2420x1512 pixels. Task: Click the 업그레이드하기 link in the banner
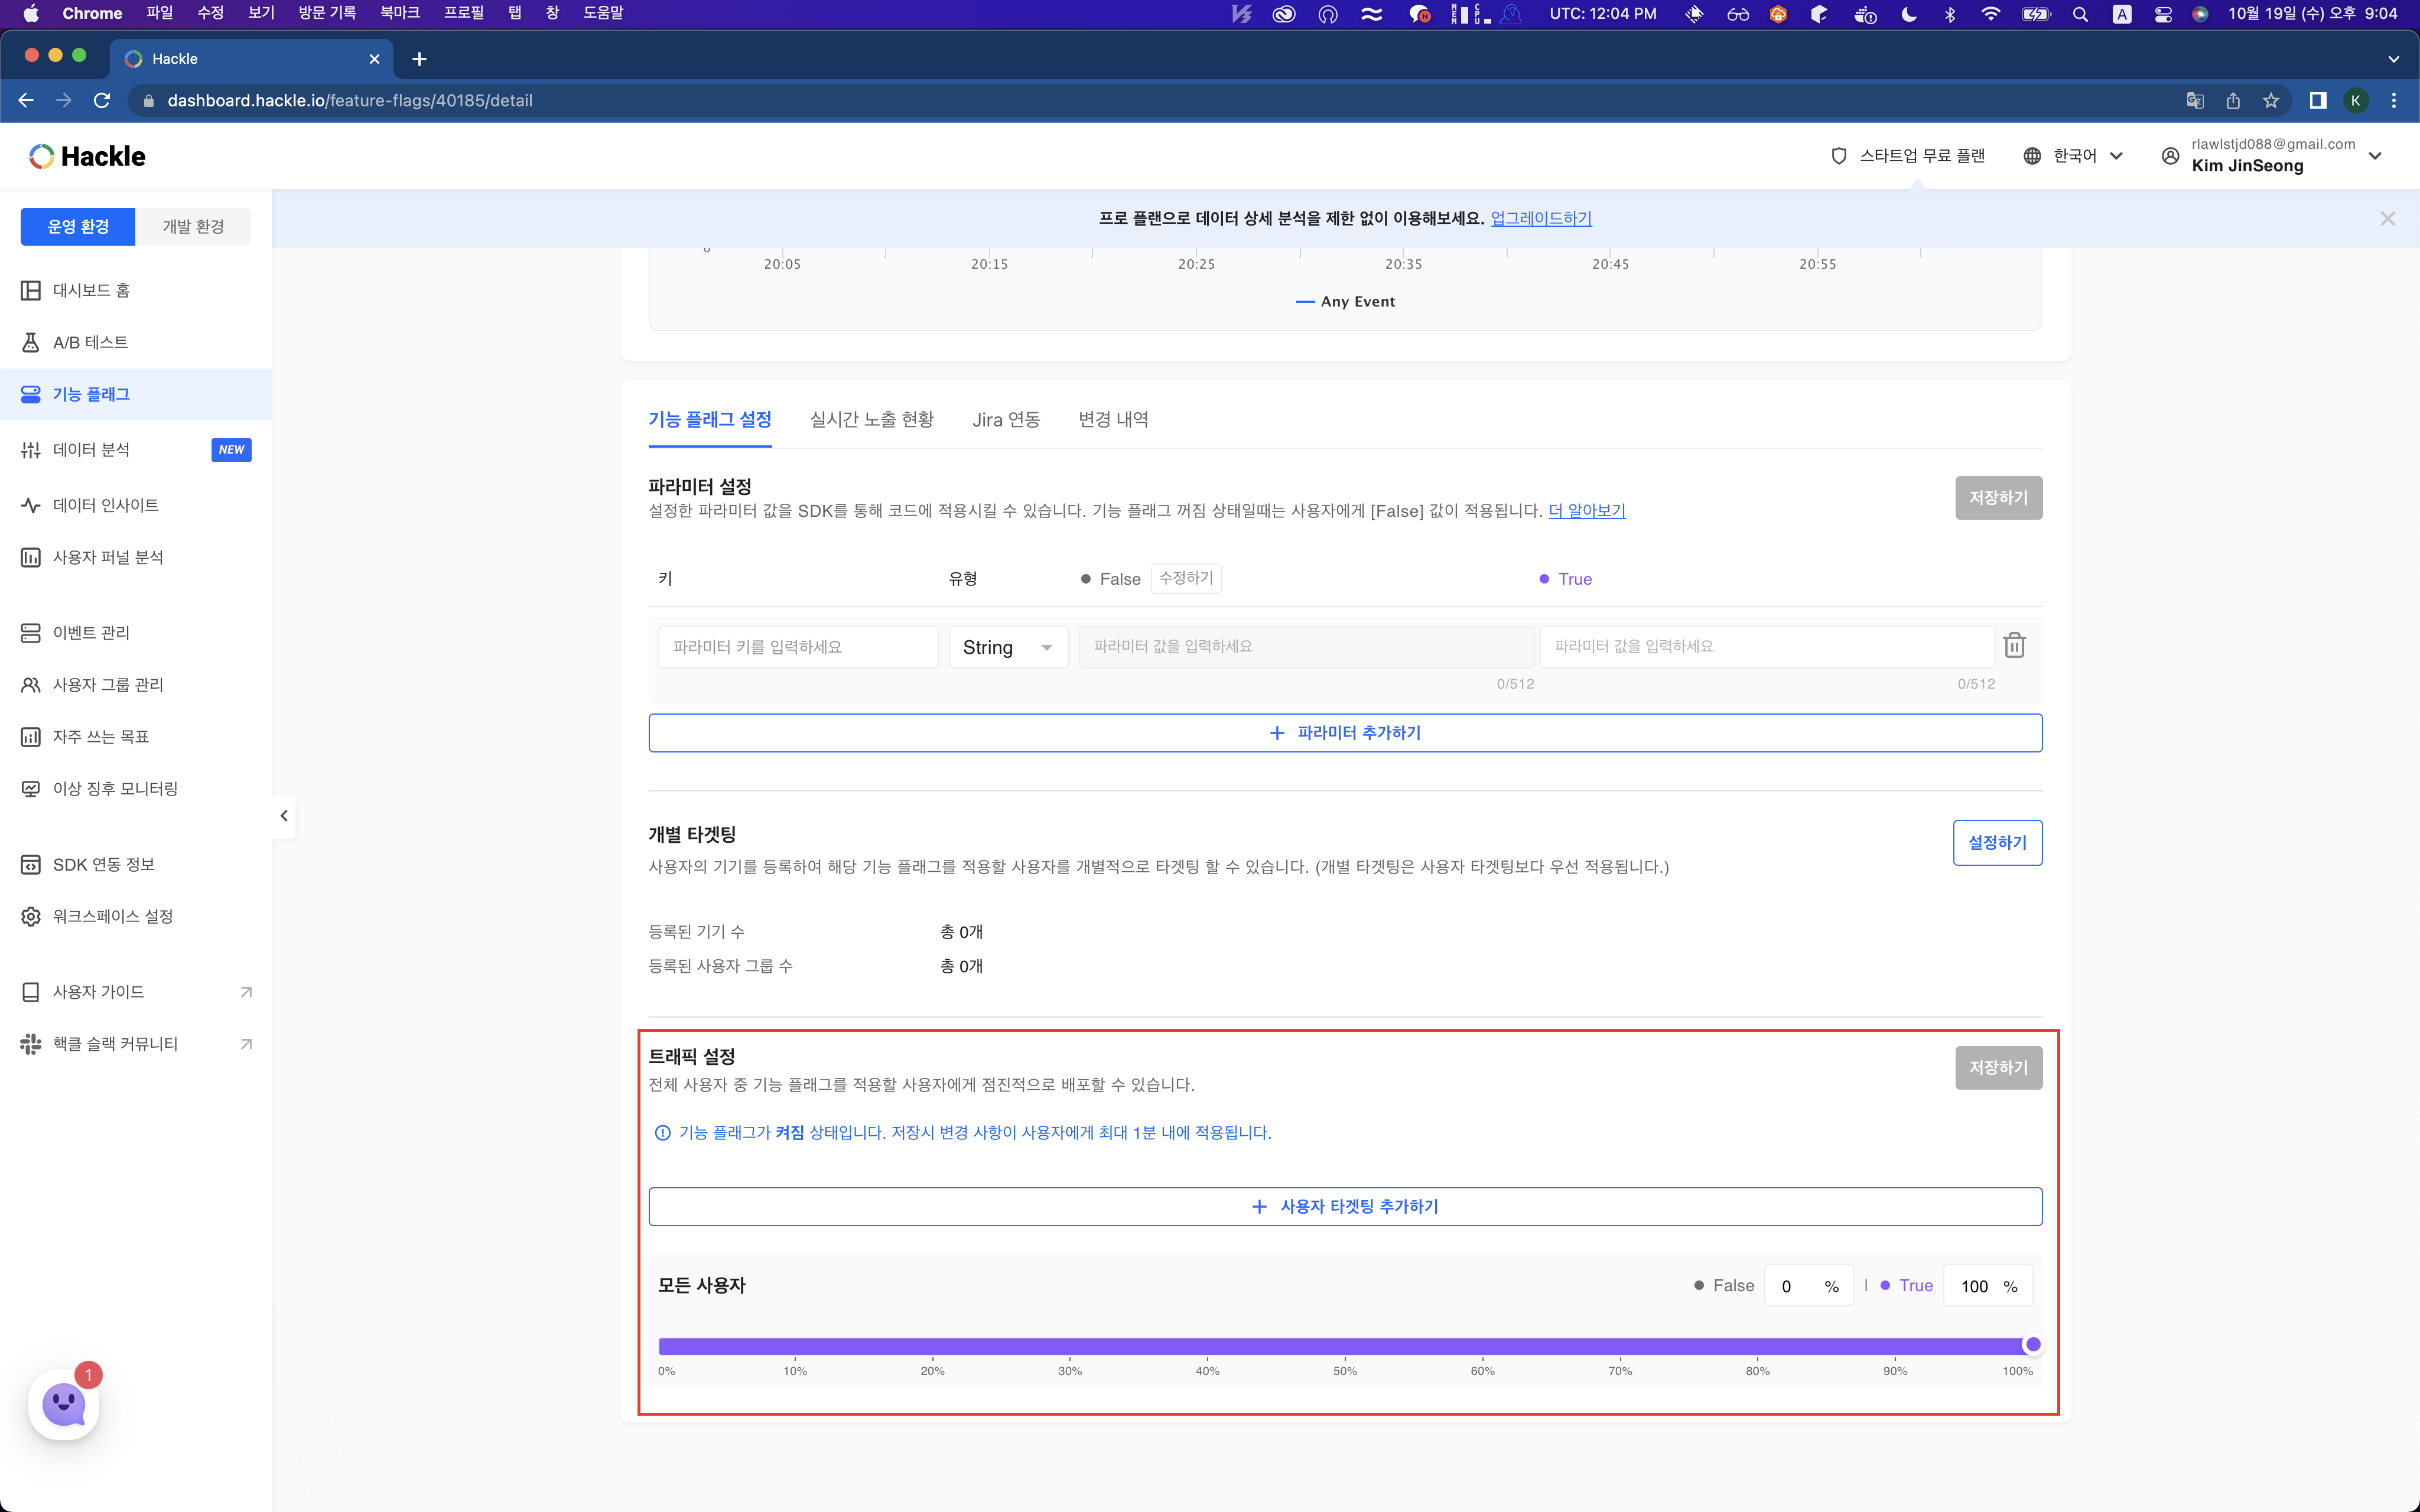tap(1540, 218)
